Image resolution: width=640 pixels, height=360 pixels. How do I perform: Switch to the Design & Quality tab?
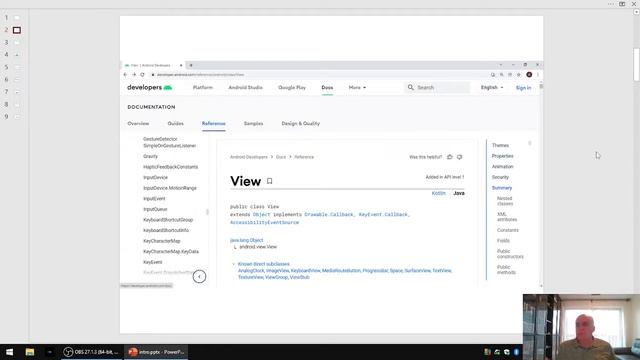[x=300, y=123]
